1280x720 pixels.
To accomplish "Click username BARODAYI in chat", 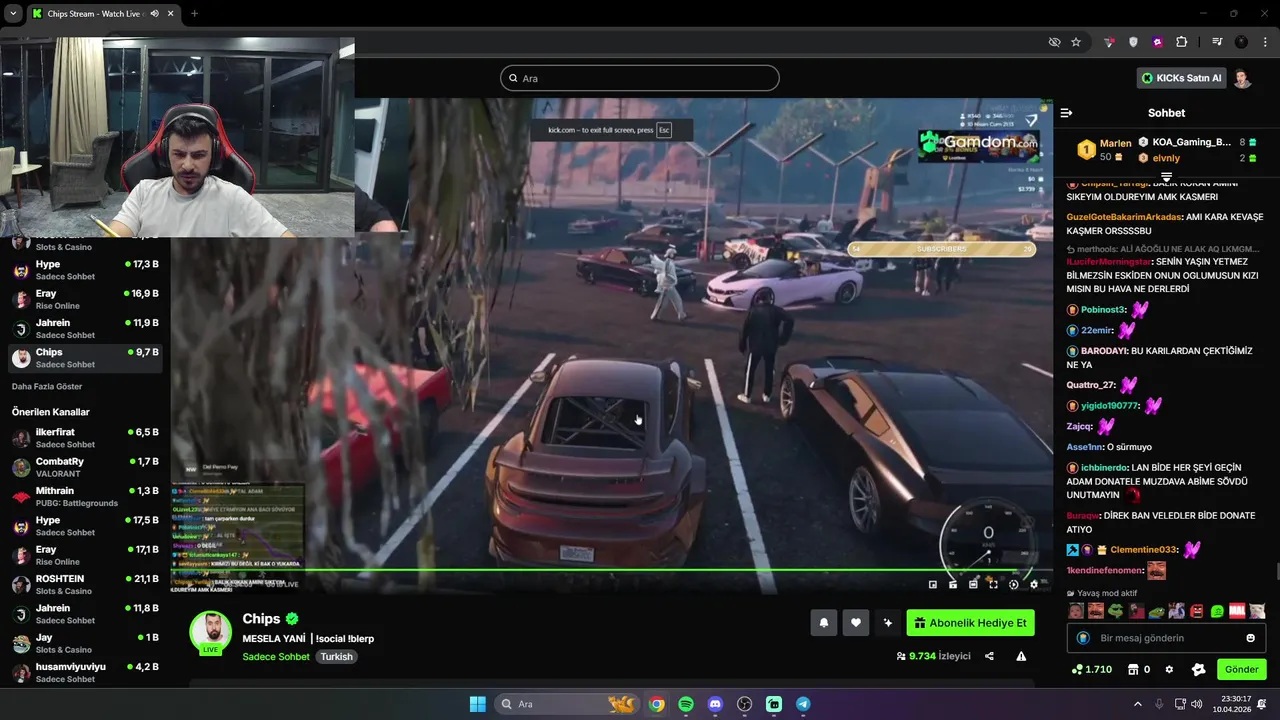I will [x=1105, y=351].
